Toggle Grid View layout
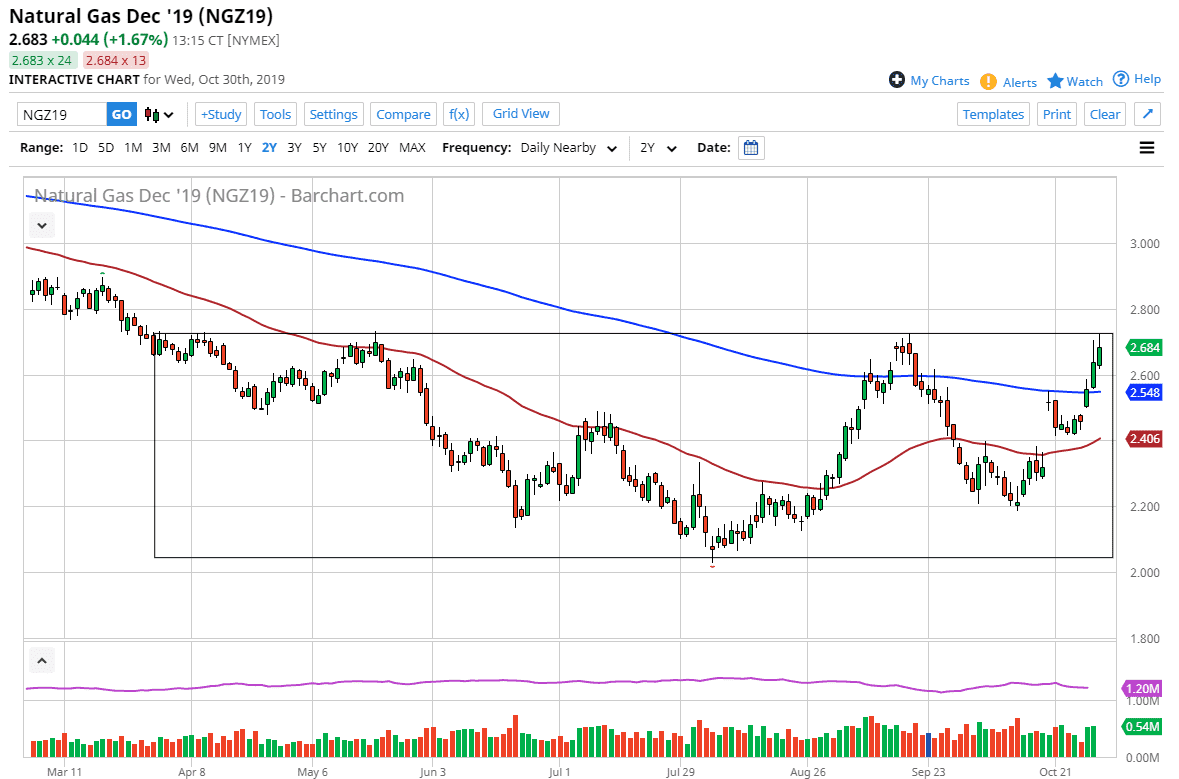The width and height of the screenshot is (1179, 779). (x=521, y=114)
